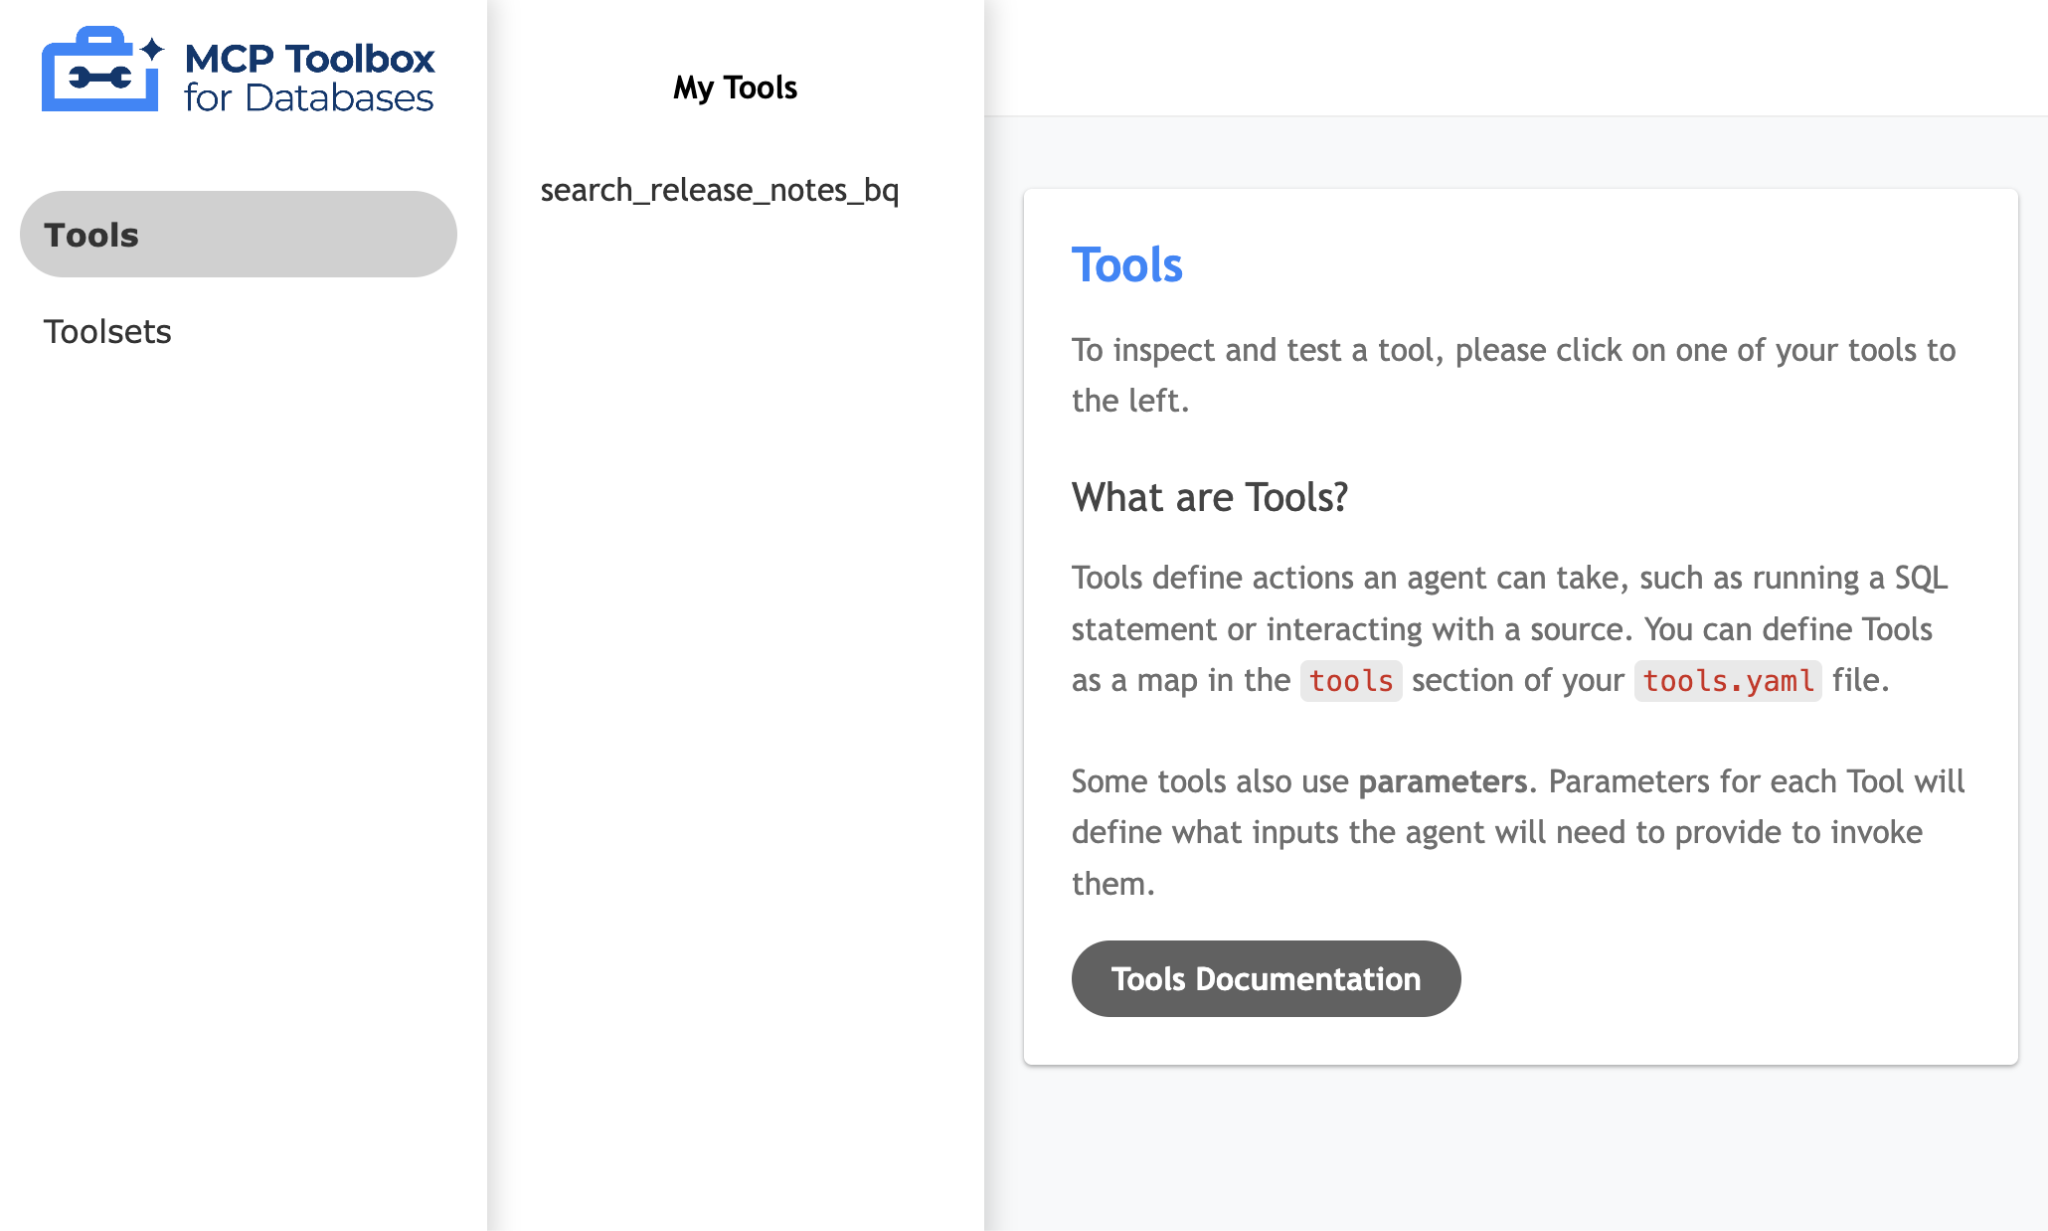
Task: Open the search_release_notes_bq tool
Action: pos(719,190)
